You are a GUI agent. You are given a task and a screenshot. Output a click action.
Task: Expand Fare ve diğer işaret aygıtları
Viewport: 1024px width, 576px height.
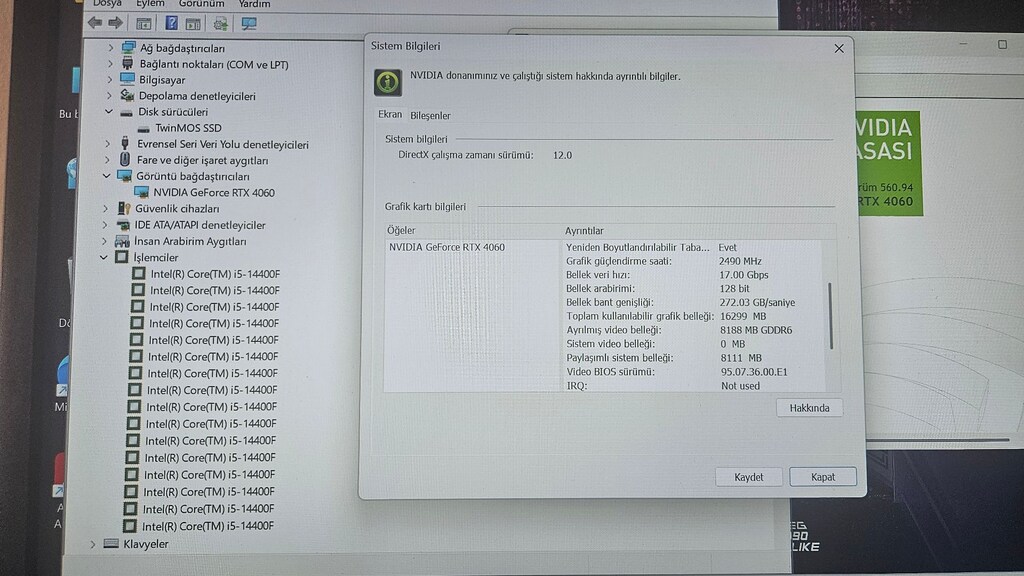(x=108, y=159)
